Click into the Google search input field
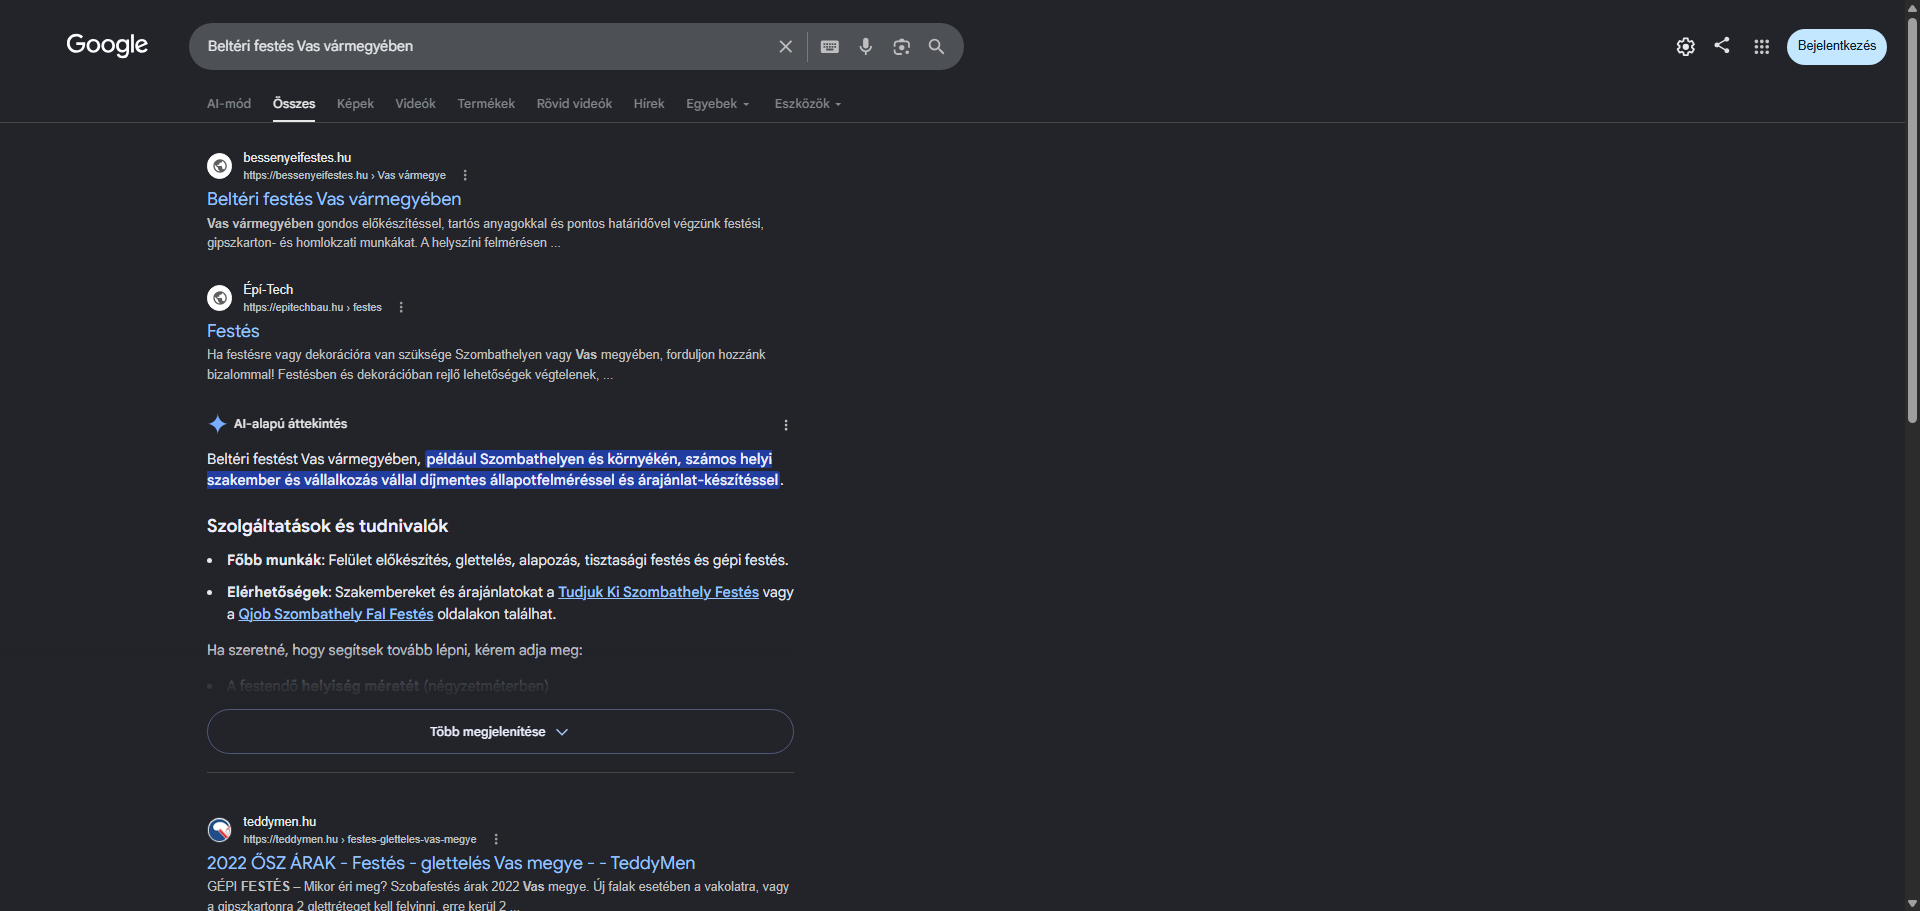The image size is (1920, 911). click(x=485, y=46)
